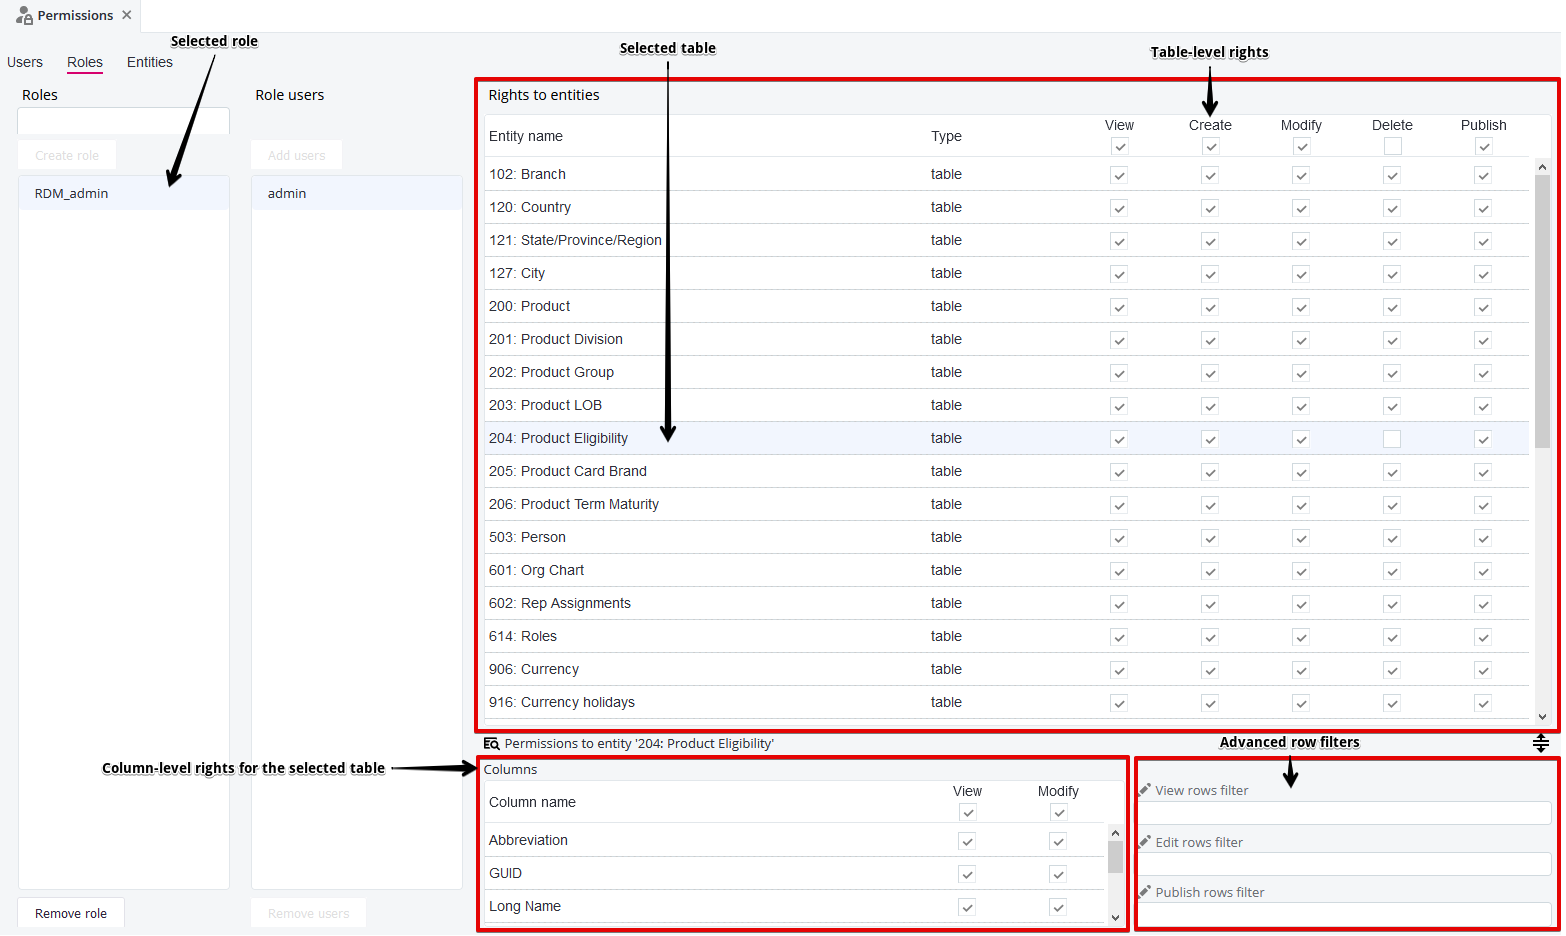This screenshot has width=1566, height=936.
Task: Click the entities list scrollbar down arrow
Action: point(1542,716)
